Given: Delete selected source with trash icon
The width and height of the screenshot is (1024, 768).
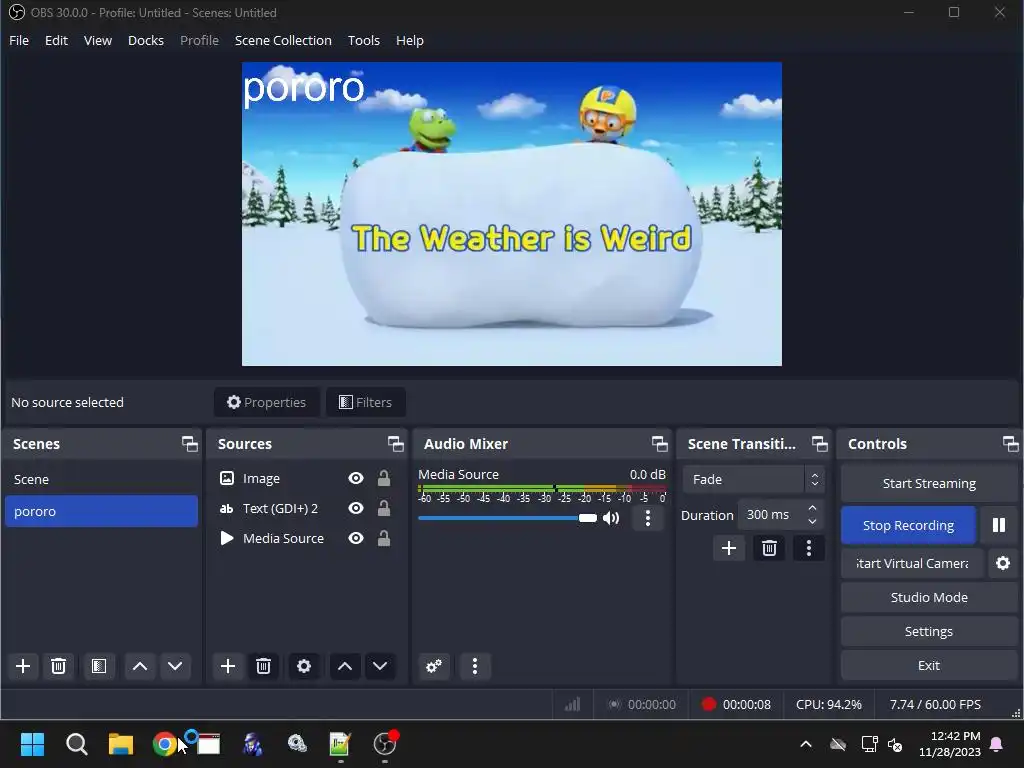Looking at the screenshot, I should pos(263,666).
